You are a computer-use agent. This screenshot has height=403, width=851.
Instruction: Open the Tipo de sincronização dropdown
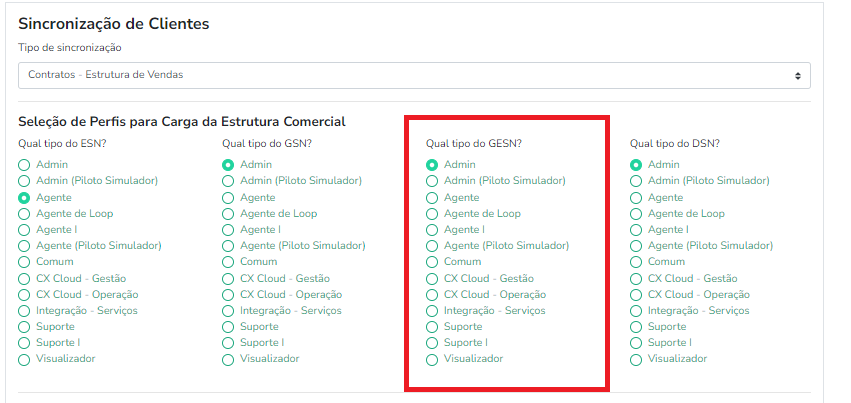[x=414, y=75]
